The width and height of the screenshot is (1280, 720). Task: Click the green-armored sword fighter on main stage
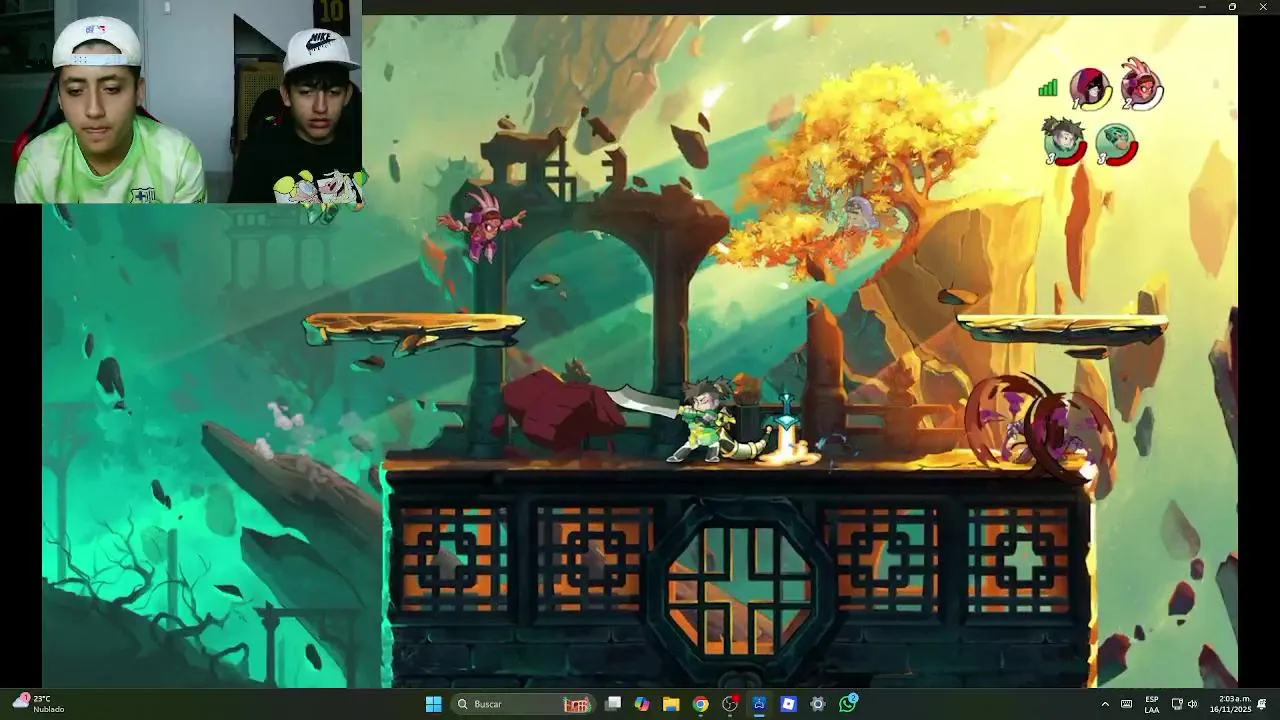point(705,420)
